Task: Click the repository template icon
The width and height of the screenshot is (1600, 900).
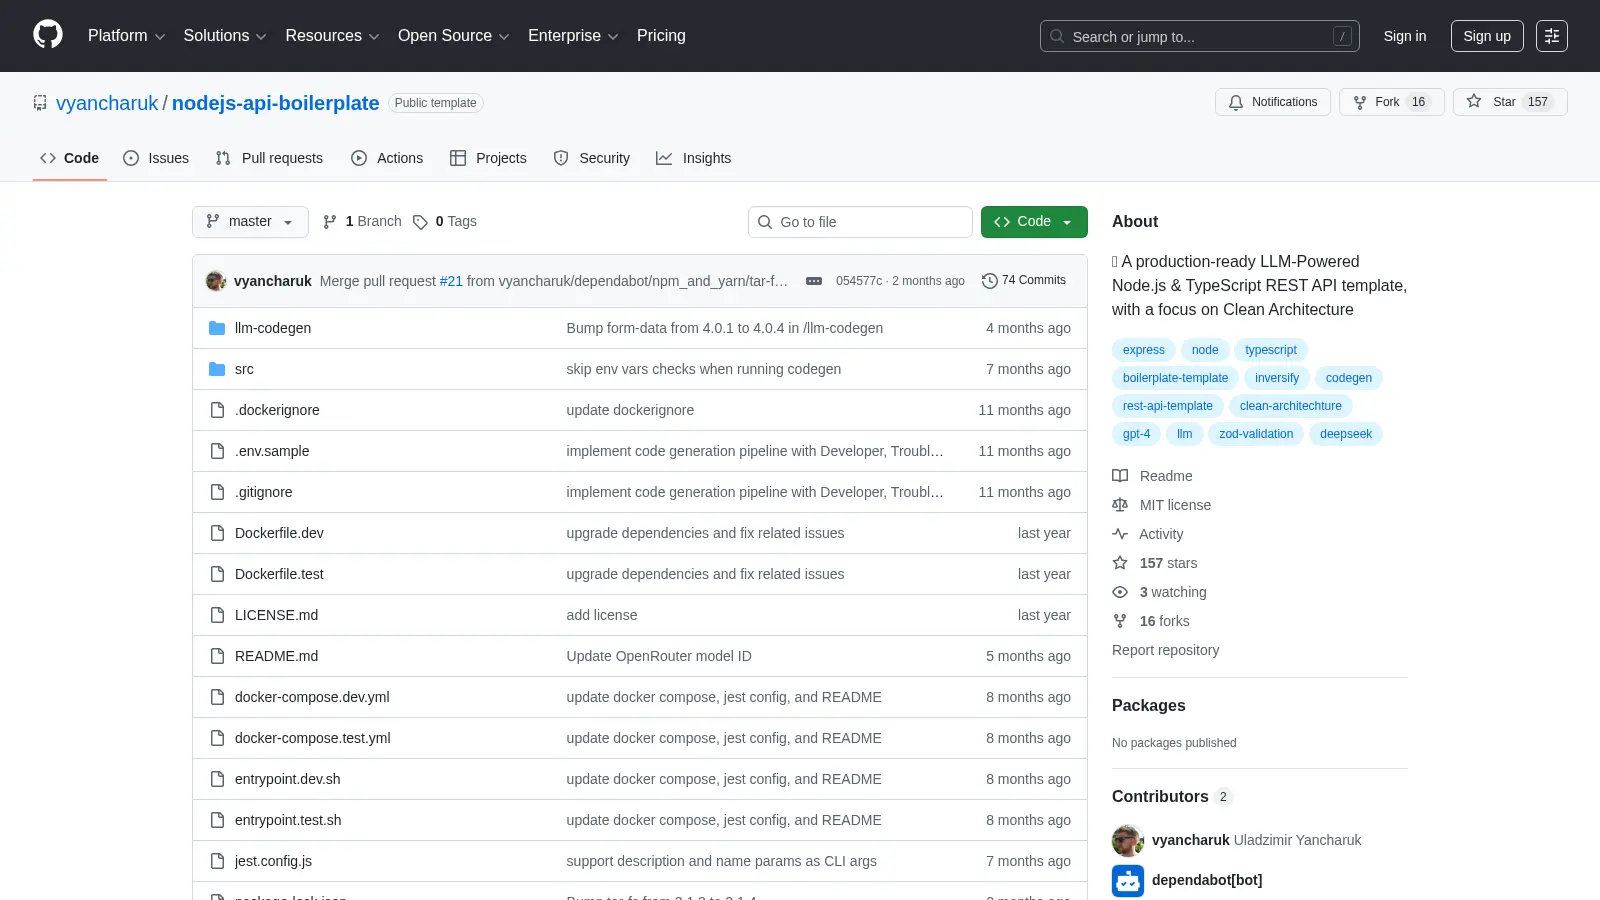Action: [40, 103]
